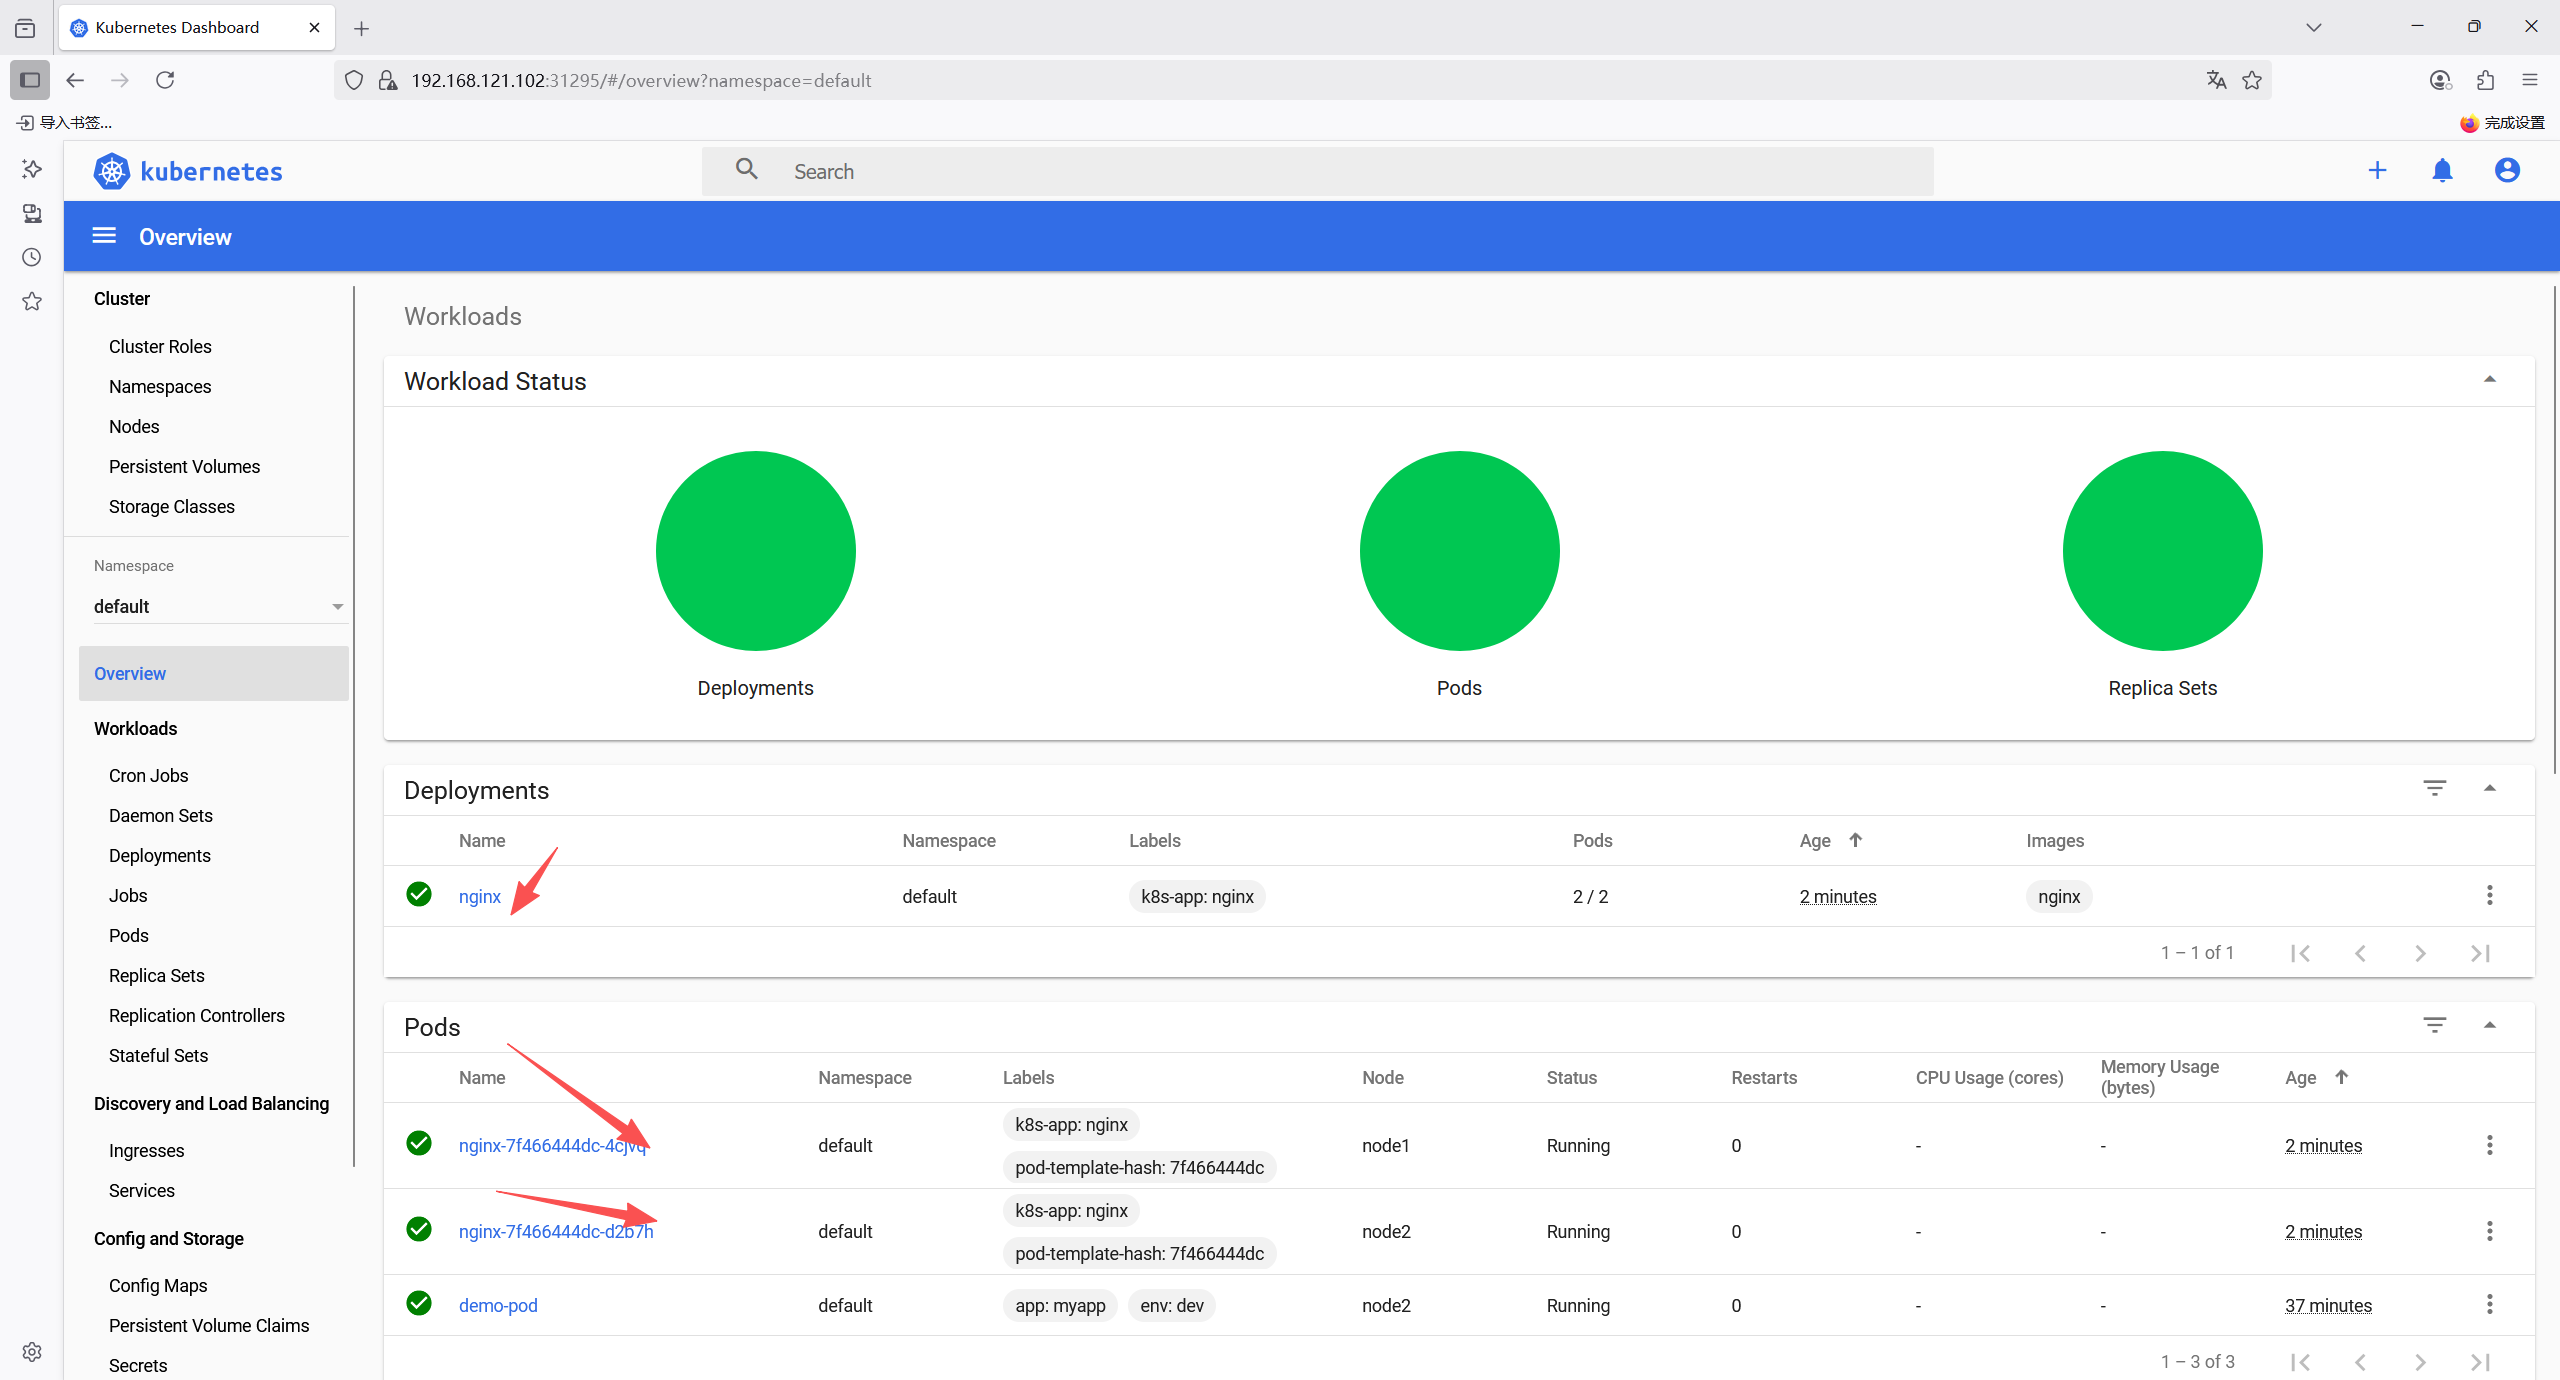Screen dimensions: 2560x1380
Task: Open Services in sidebar
Action: click(142, 1190)
